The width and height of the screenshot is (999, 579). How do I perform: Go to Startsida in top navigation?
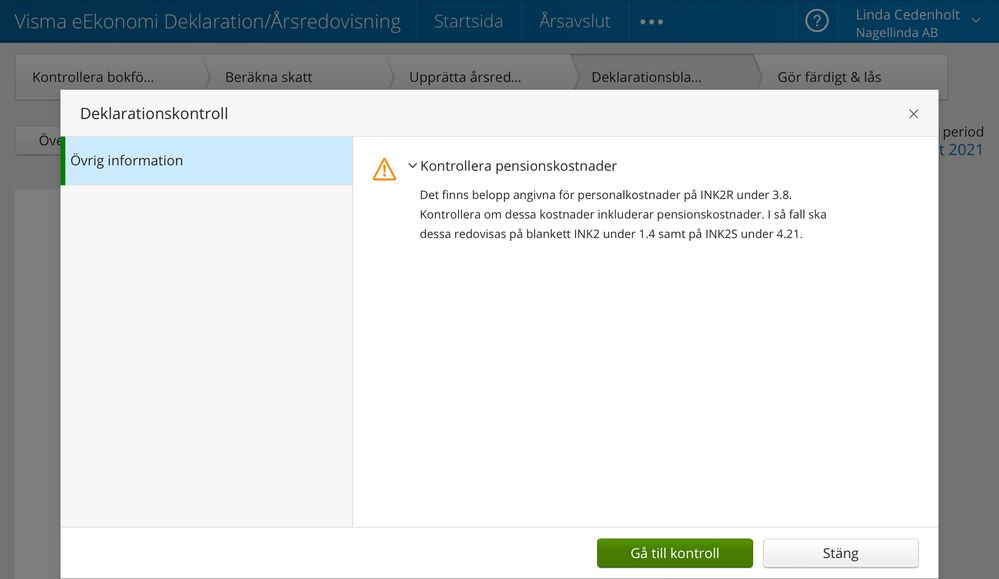468,21
